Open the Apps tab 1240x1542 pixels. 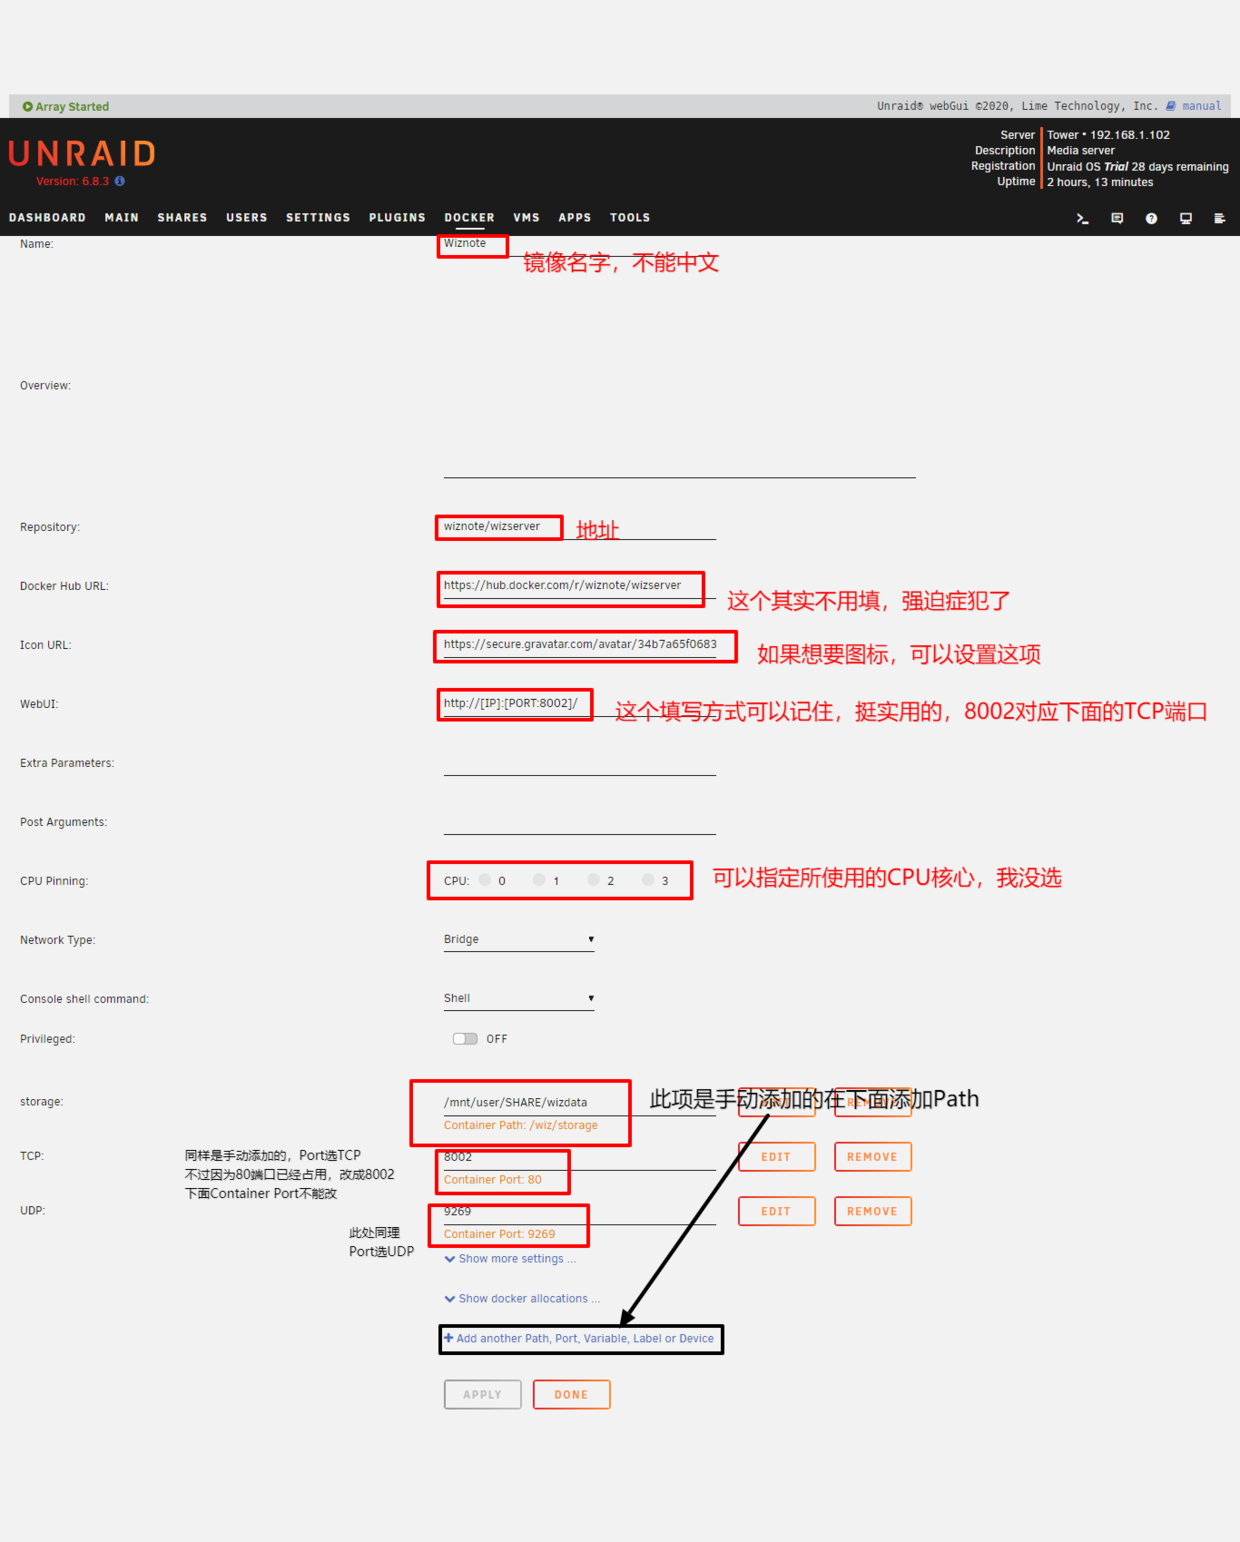[575, 218]
